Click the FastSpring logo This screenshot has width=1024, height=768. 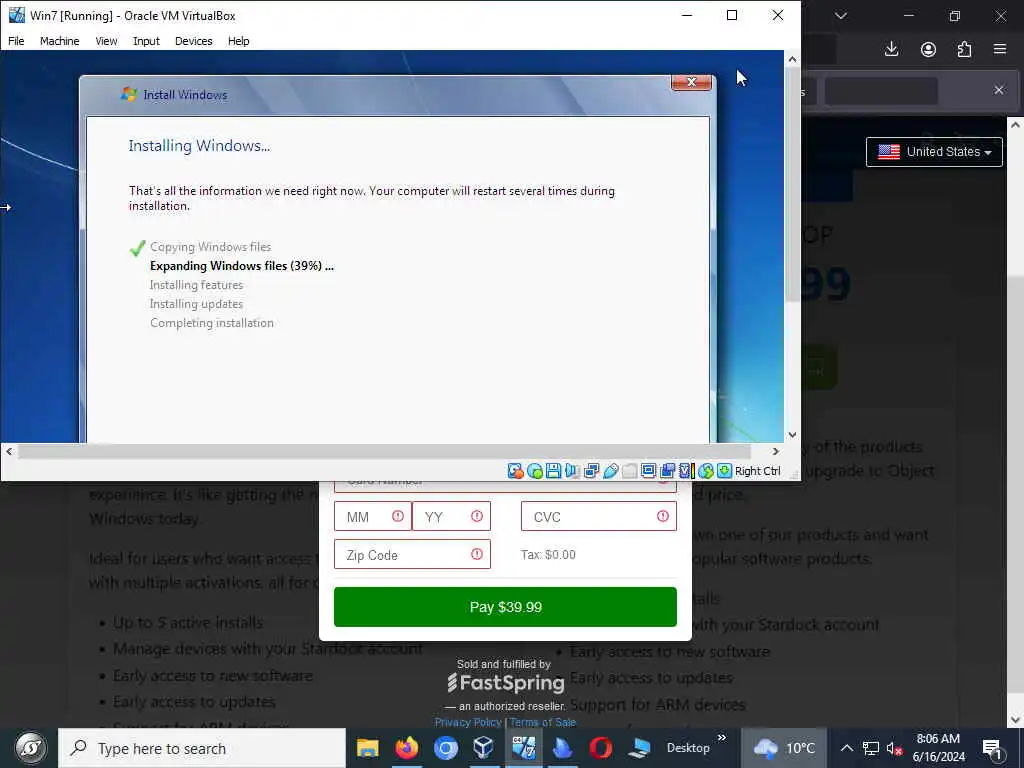[505, 683]
